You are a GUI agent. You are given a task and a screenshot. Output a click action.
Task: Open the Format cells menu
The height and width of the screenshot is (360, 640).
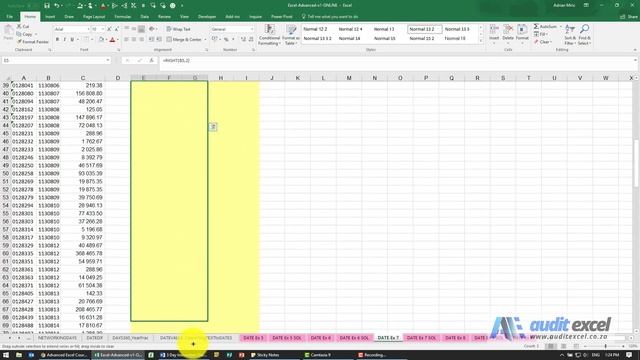(522, 33)
